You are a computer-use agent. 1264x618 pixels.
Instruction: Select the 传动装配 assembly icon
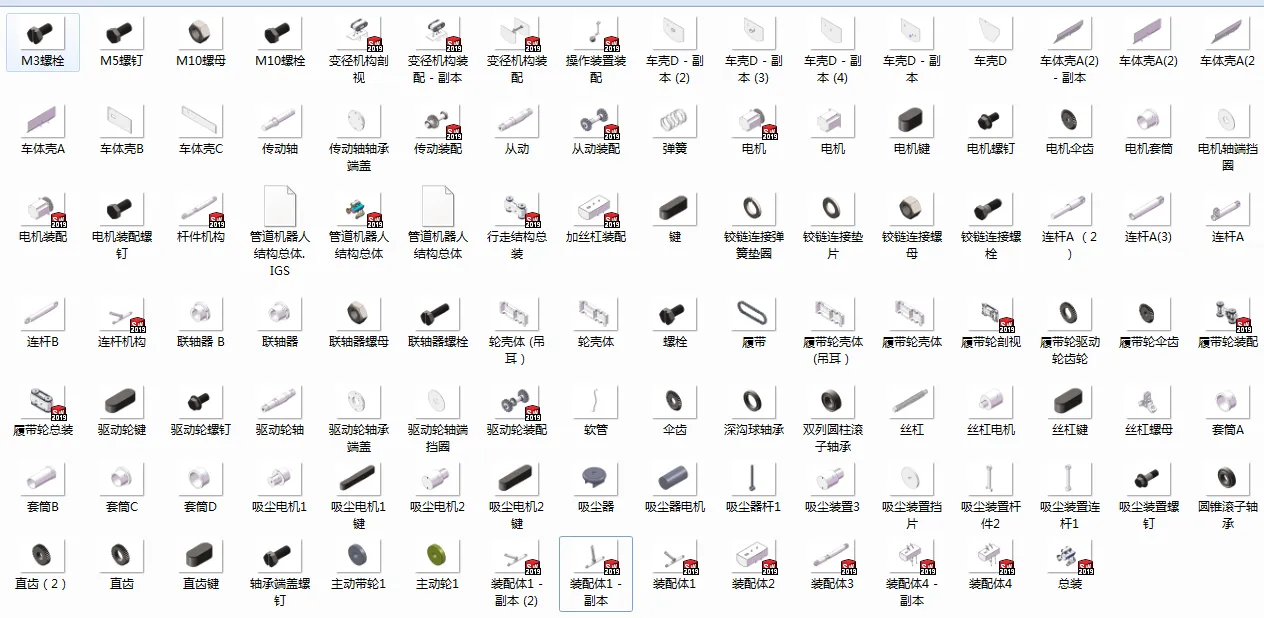[438, 122]
